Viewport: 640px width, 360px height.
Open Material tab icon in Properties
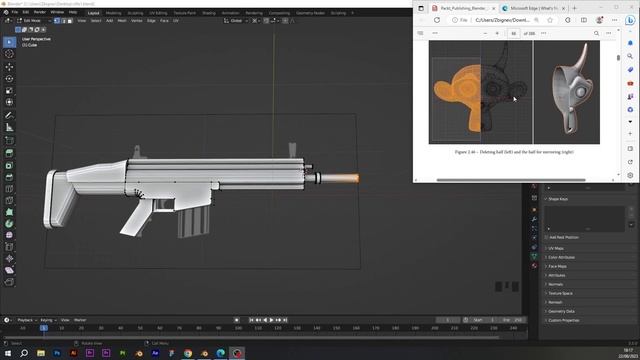point(534,266)
